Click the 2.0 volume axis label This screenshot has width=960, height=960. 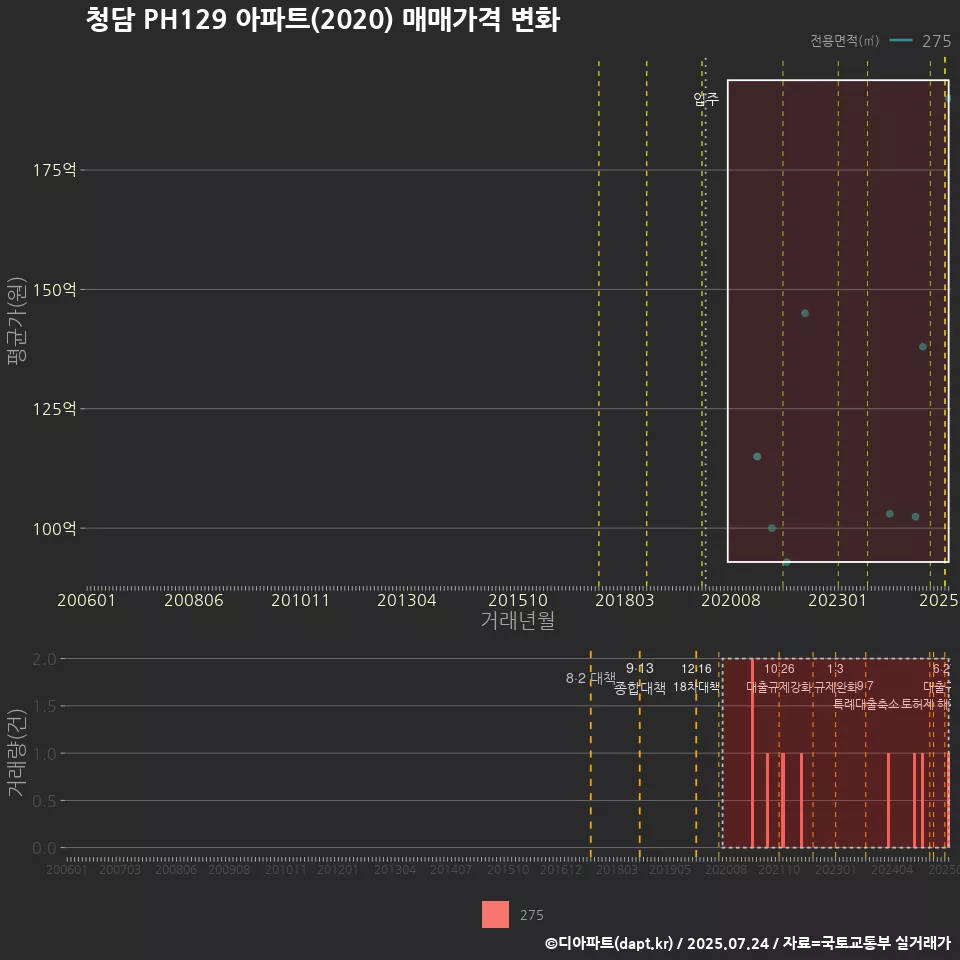click(44, 659)
